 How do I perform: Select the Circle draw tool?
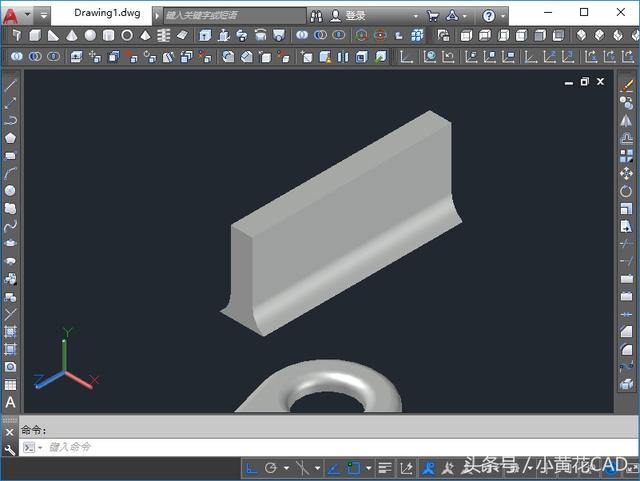pos(10,190)
